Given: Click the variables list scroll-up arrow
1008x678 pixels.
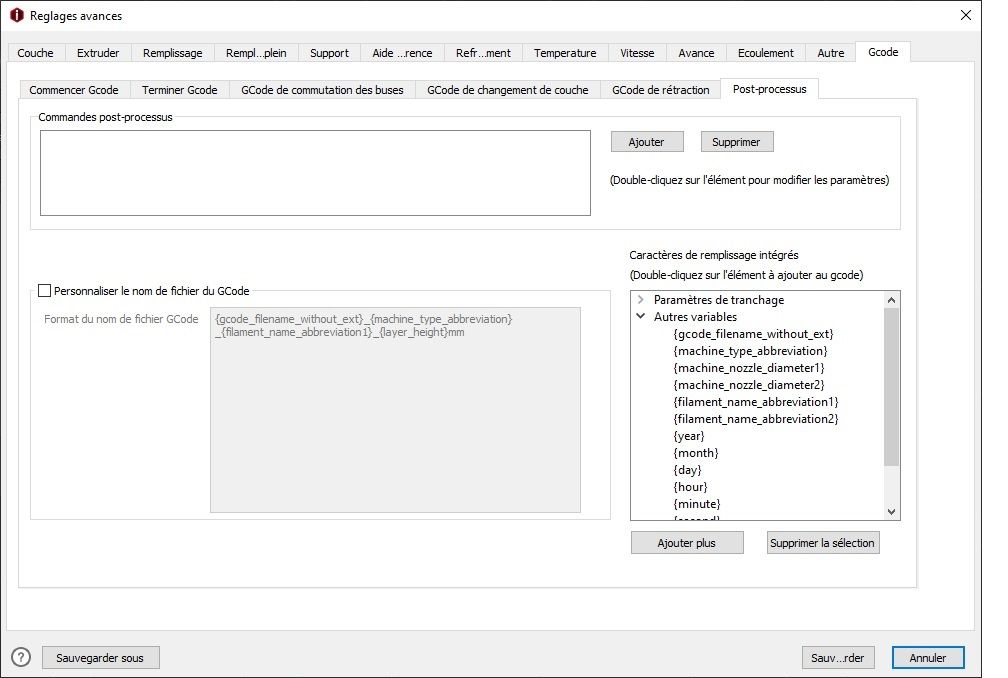Looking at the screenshot, I should (891, 299).
